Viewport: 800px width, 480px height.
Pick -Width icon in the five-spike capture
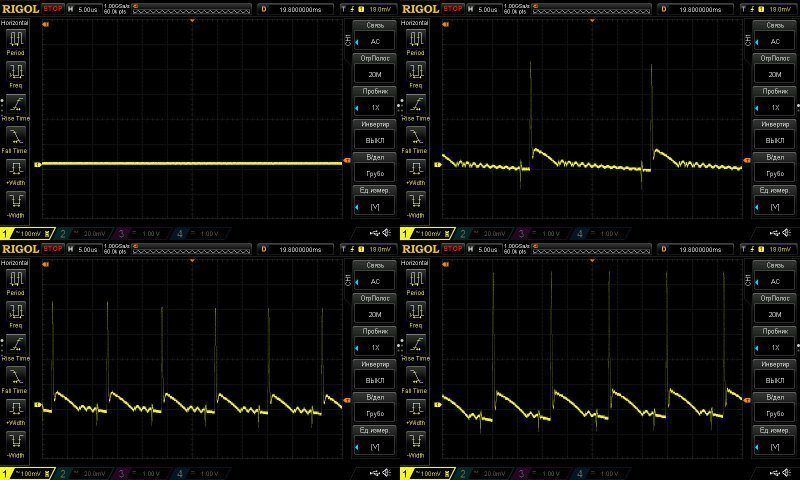pos(416,442)
